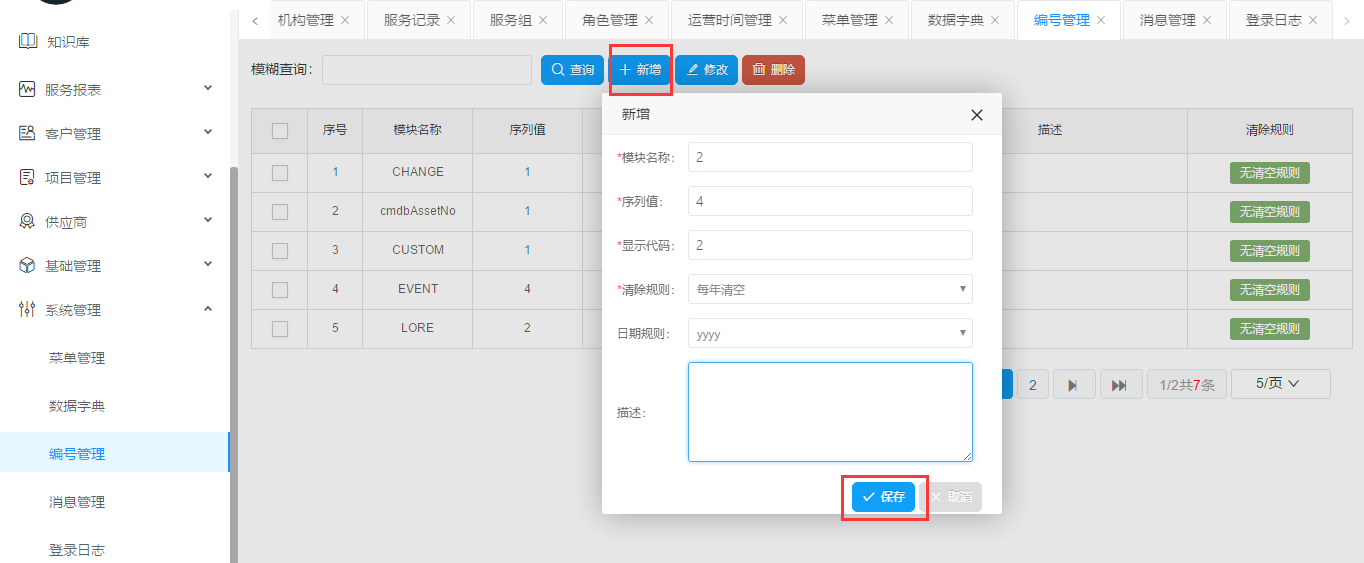The width and height of the screenshot is (1364, 563).
Task: Go to next page arrow icon
Action: tap(1072, 385)
